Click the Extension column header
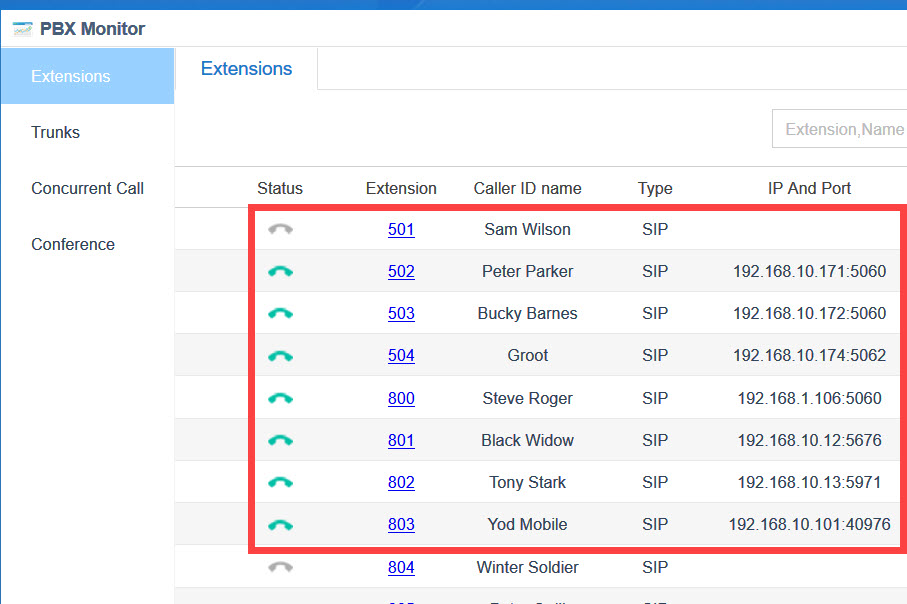Image resolution: width=907 pixels, height=604 pixels. click(x=401, y=188)
